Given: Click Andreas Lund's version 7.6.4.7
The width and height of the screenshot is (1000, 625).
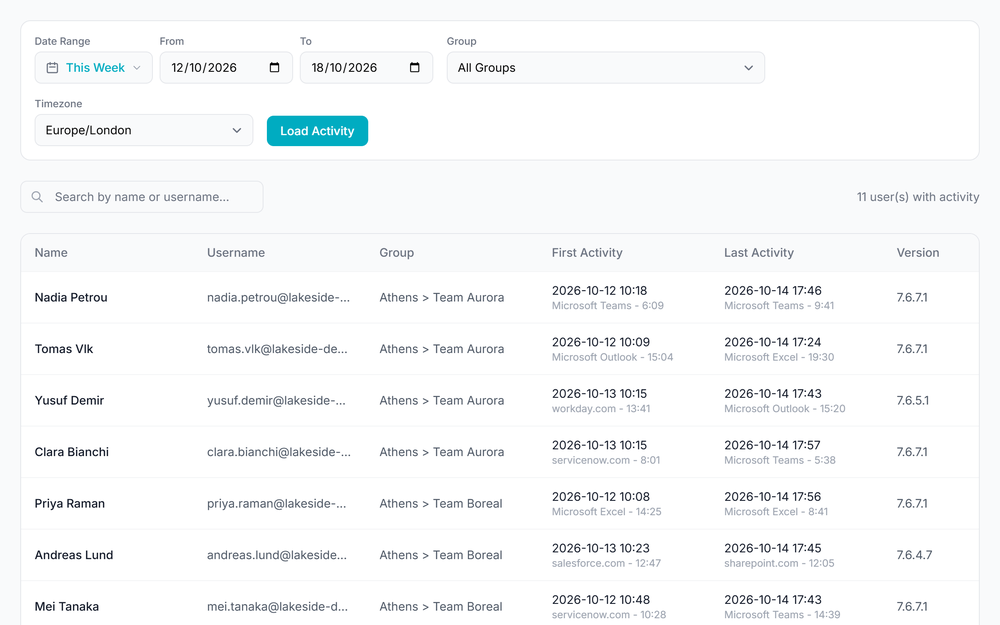Looking at the screenshot, I should [x=915, y=555].
